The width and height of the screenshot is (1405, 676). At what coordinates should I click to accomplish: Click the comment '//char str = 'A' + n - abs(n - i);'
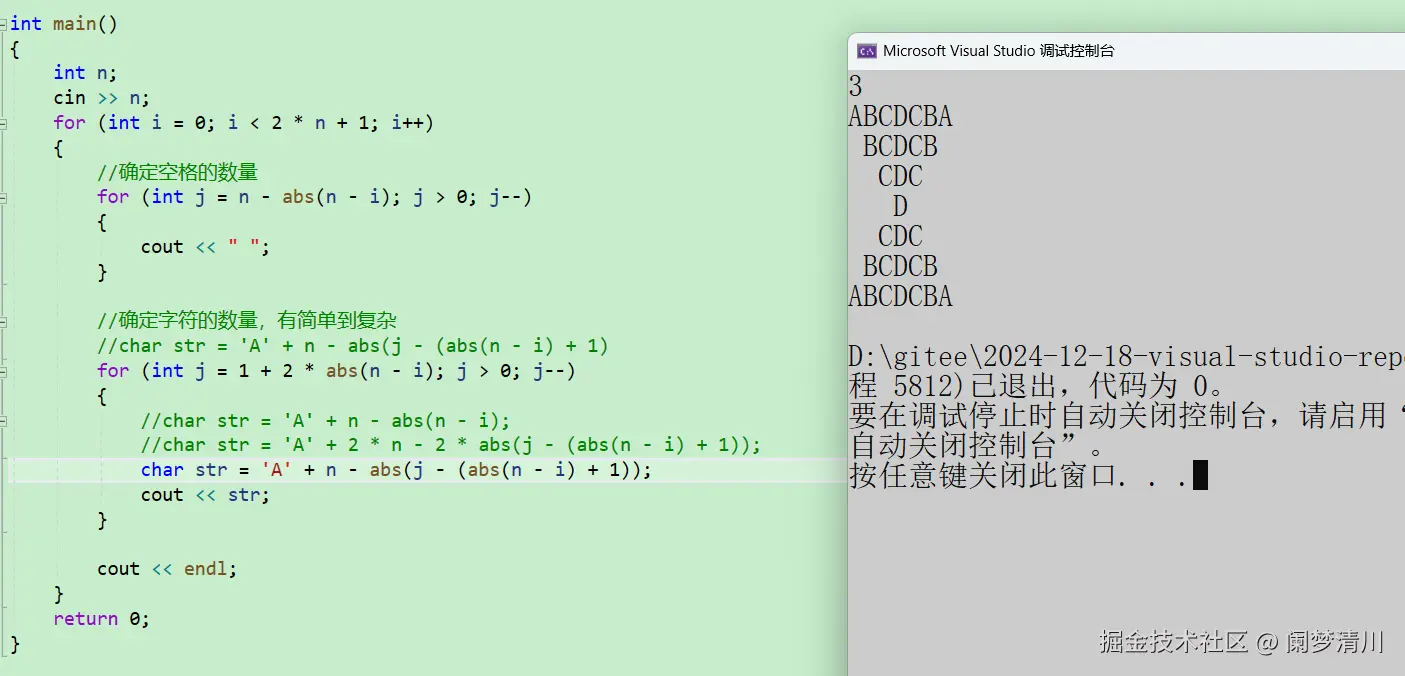[x=325, y=421]
